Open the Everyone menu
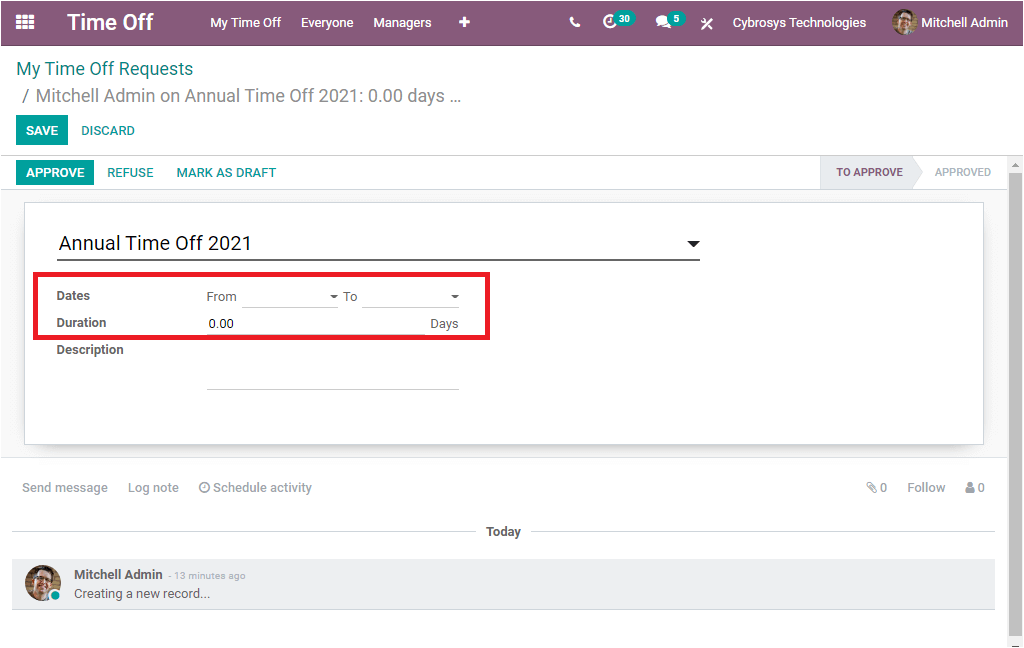Screen dimensions: 1024x648 coord(327,22)
